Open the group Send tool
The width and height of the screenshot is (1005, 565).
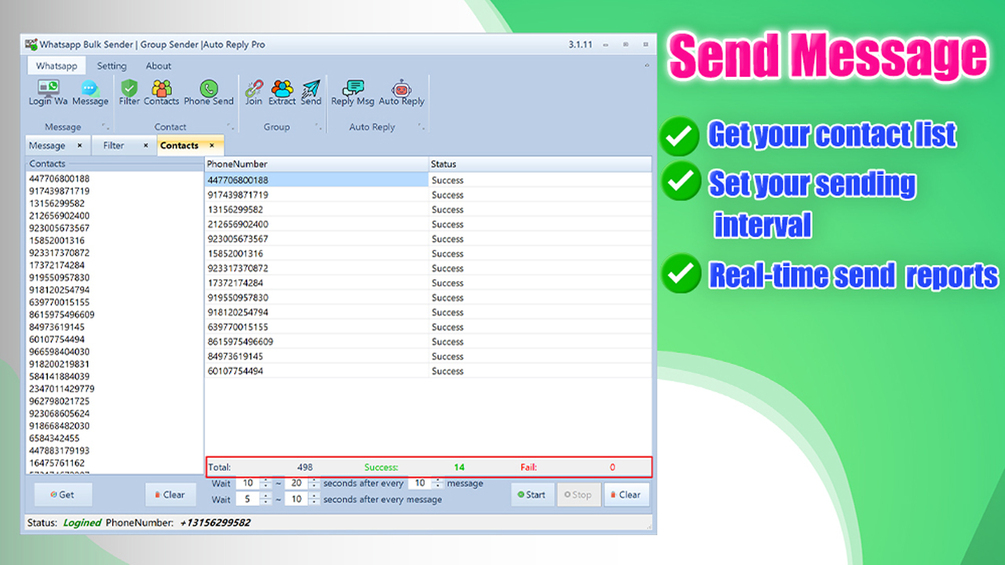(311, 93)
